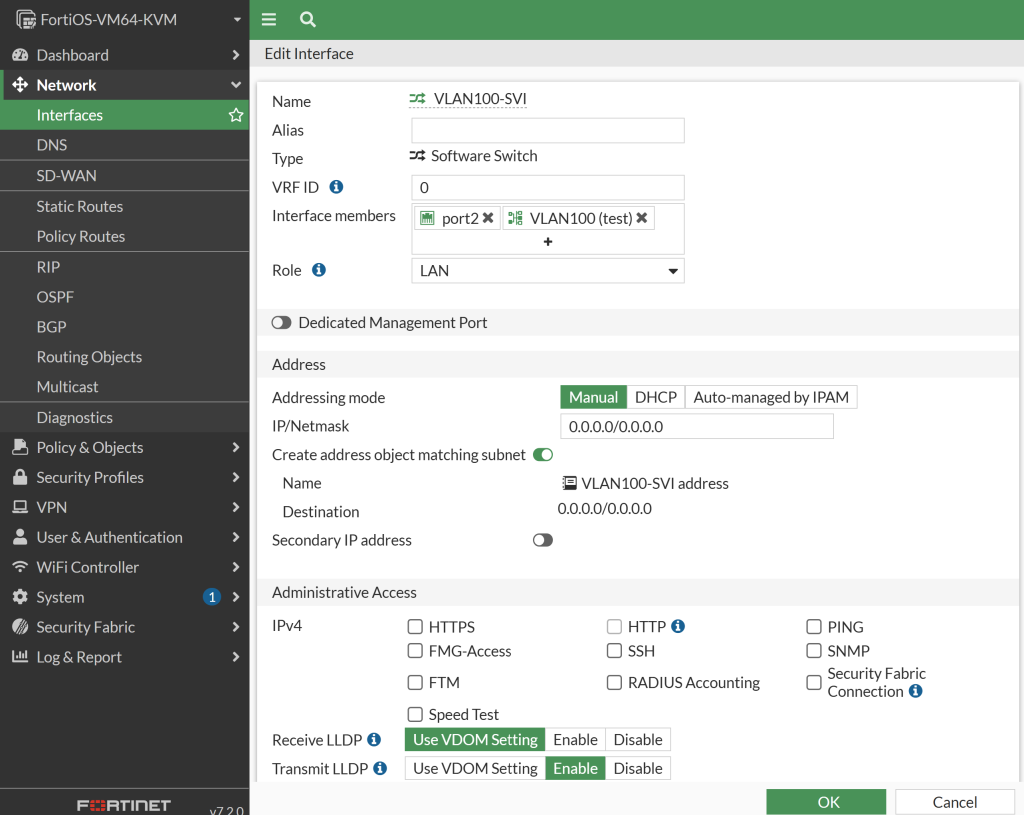The image size is (1024, 815).
Task: Click the Role info icon
Action: pos(319,270)
